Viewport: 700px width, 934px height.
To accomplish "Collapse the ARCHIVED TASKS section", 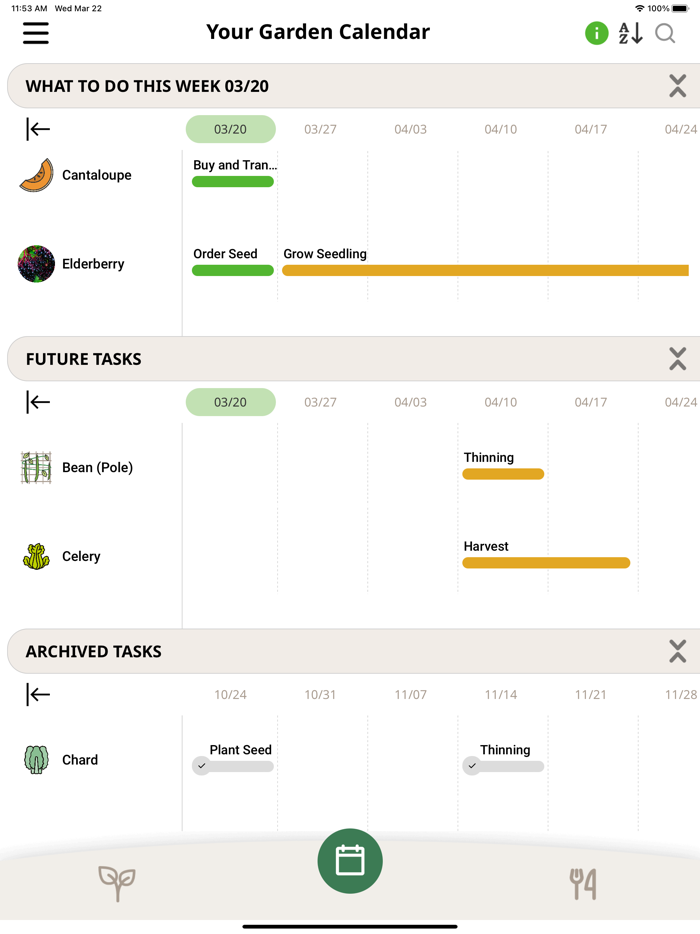I will [677, 651].
